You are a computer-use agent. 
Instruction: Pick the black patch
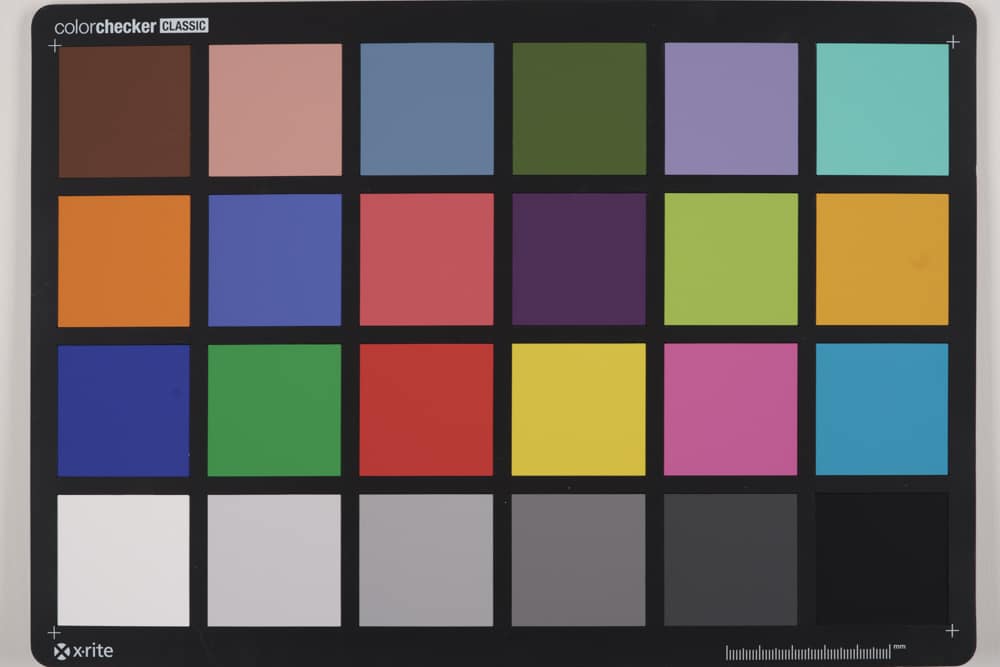882,559
